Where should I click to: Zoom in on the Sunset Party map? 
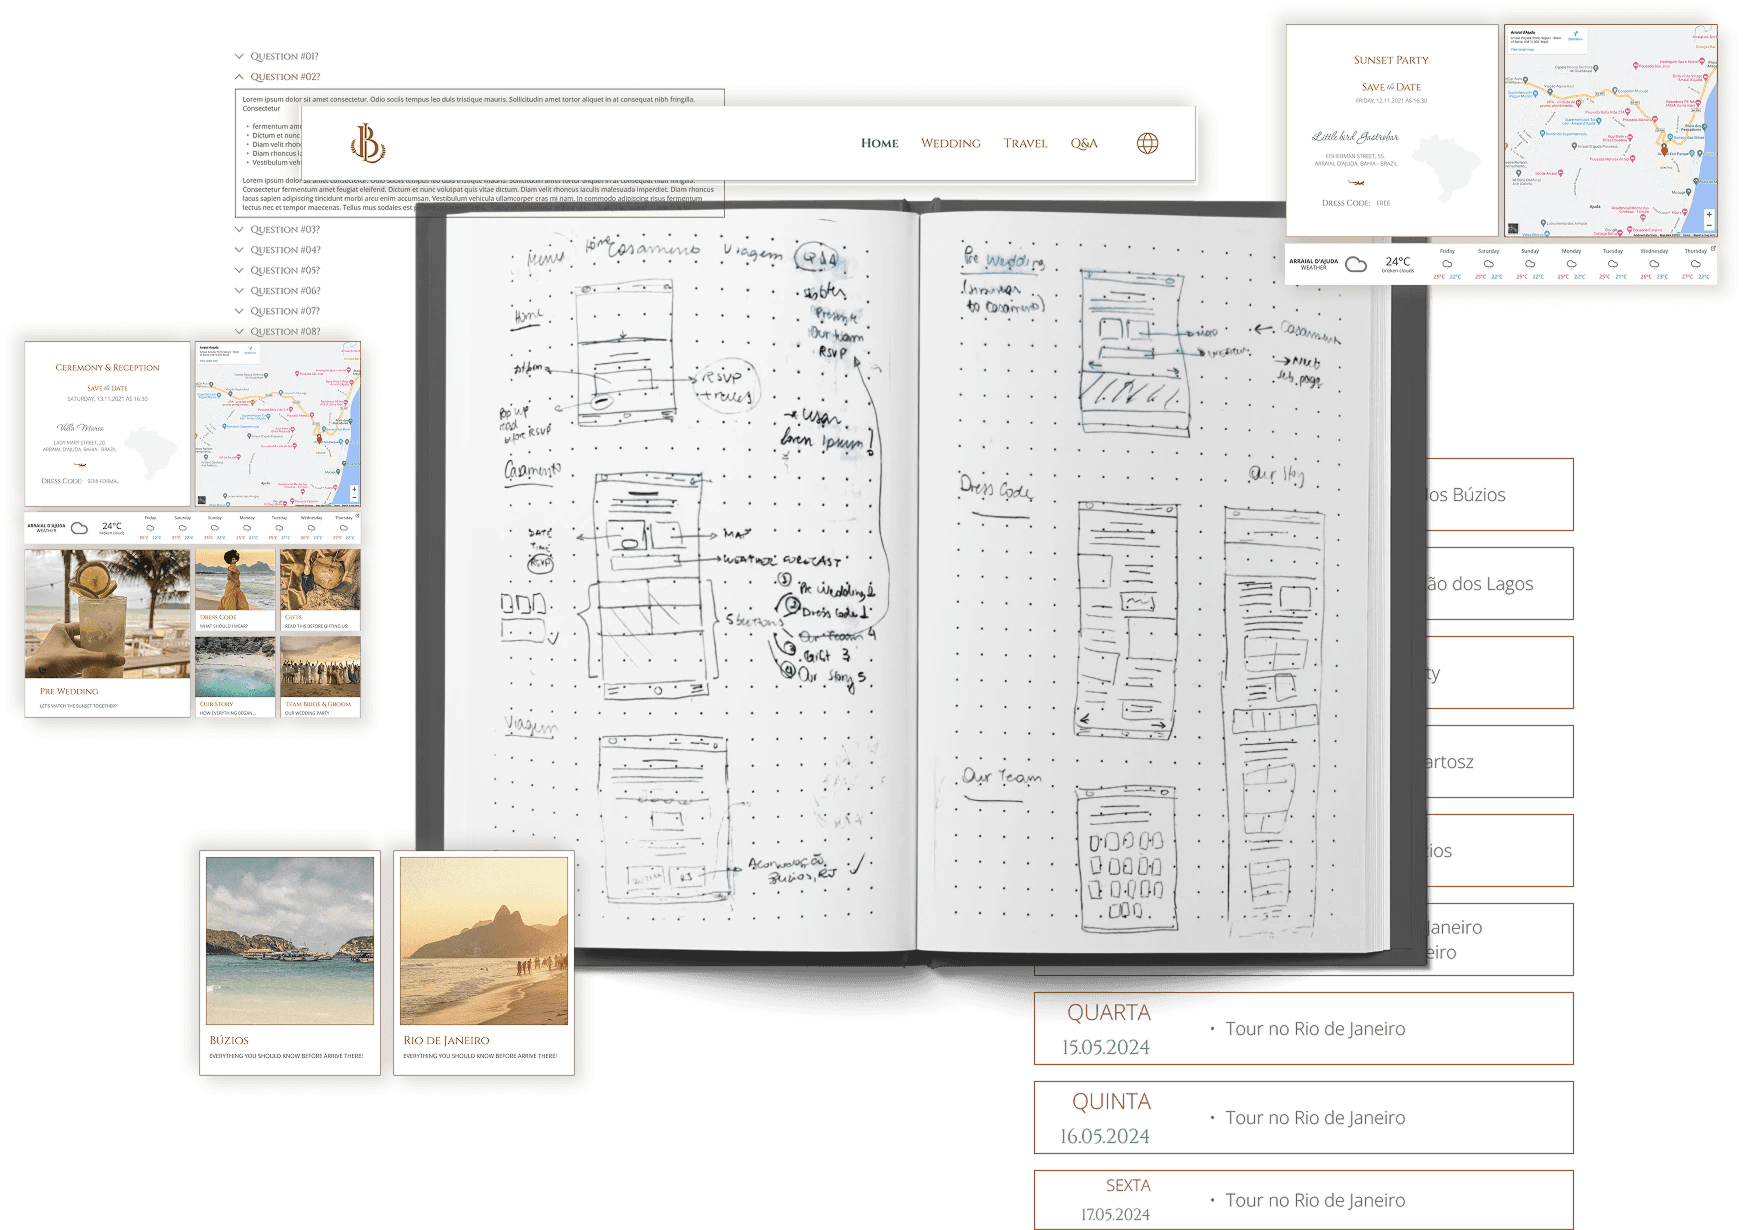click(1709, 215)
